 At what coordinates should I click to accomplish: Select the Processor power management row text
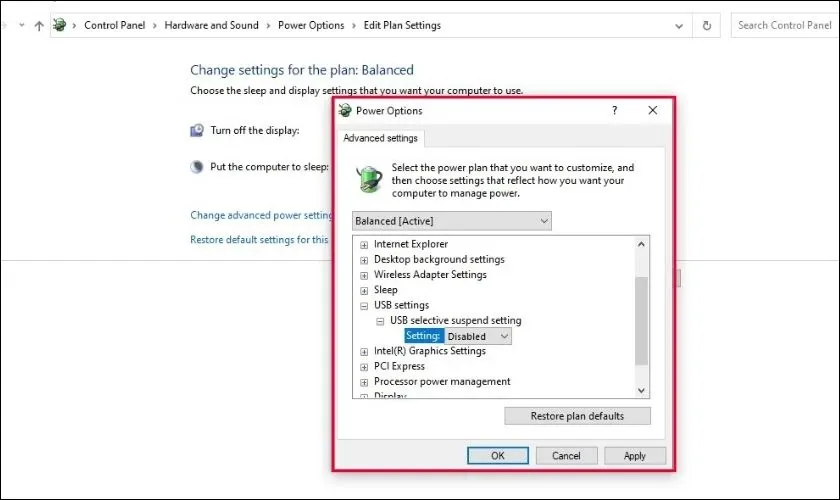(x=442, y=382)
